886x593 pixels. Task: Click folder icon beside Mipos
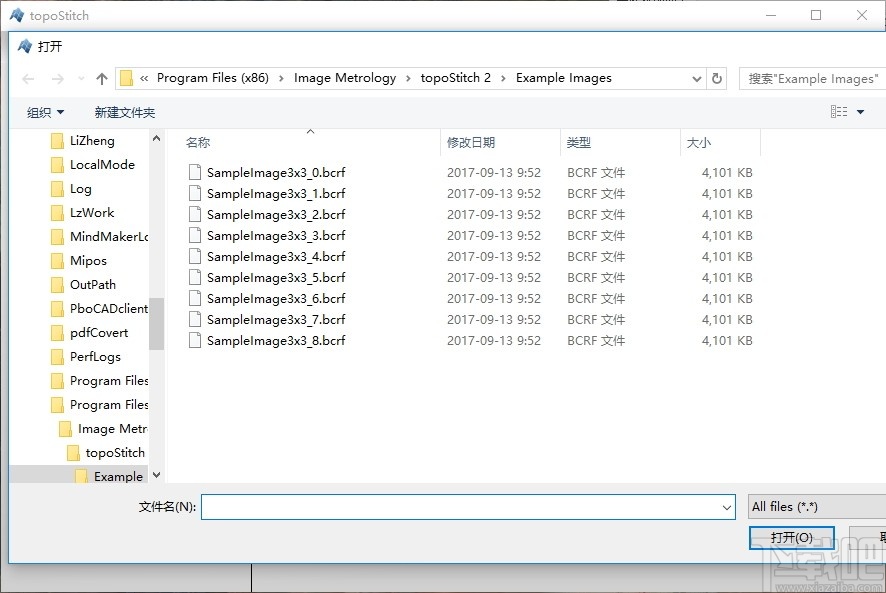[57, 261]
